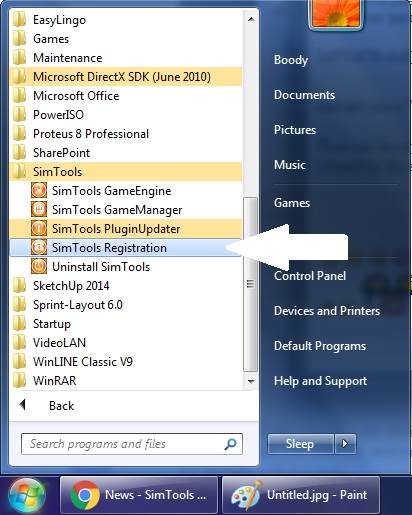Click the search magnifier icon

(x=230, y=444)
